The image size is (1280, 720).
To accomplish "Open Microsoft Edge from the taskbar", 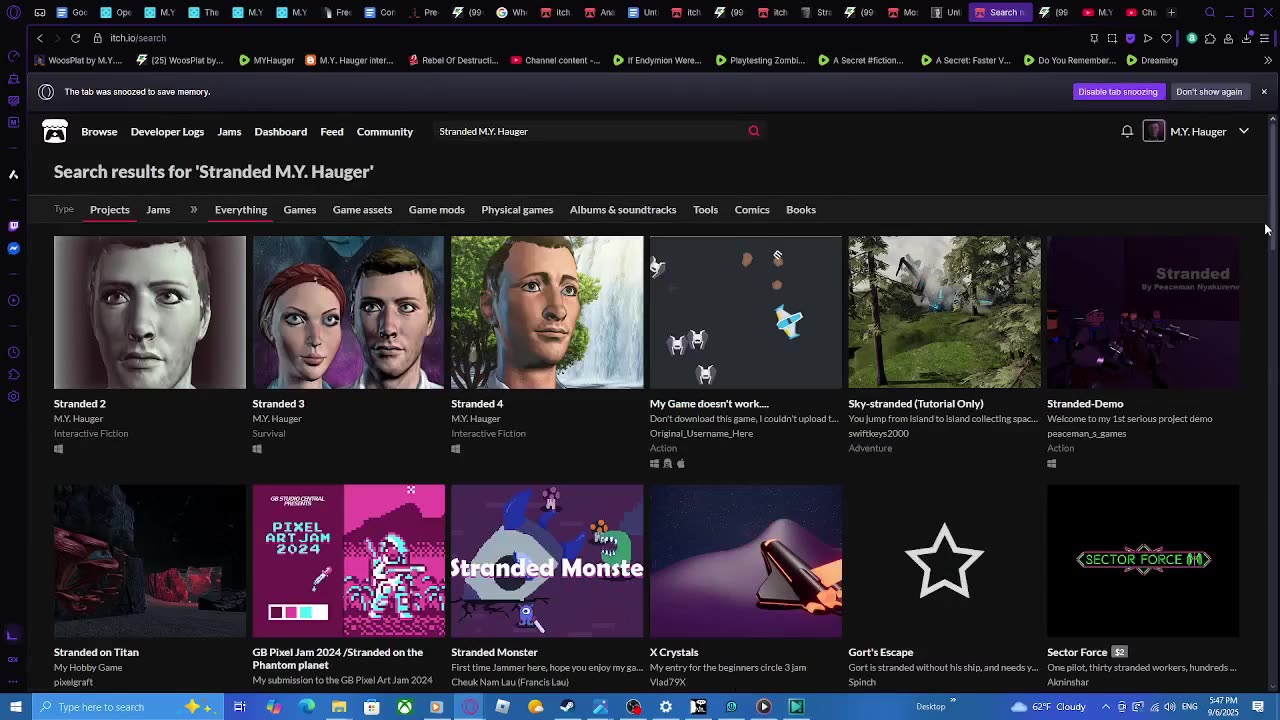I will 306,707.
